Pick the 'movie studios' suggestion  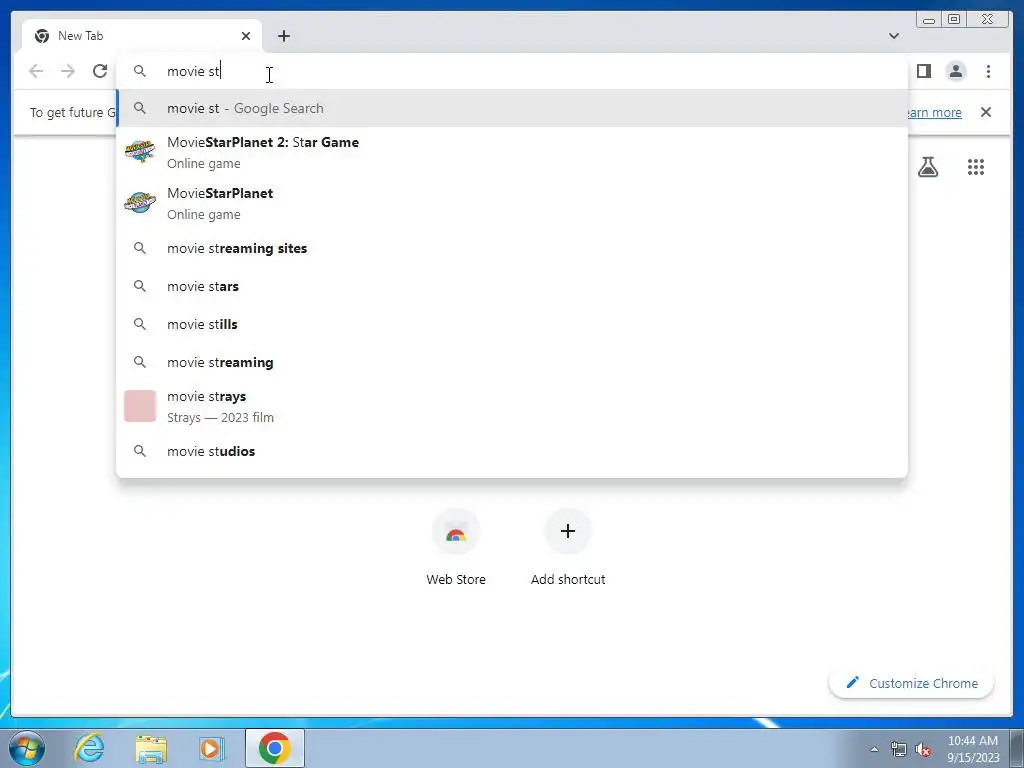(x=512, y=451)
